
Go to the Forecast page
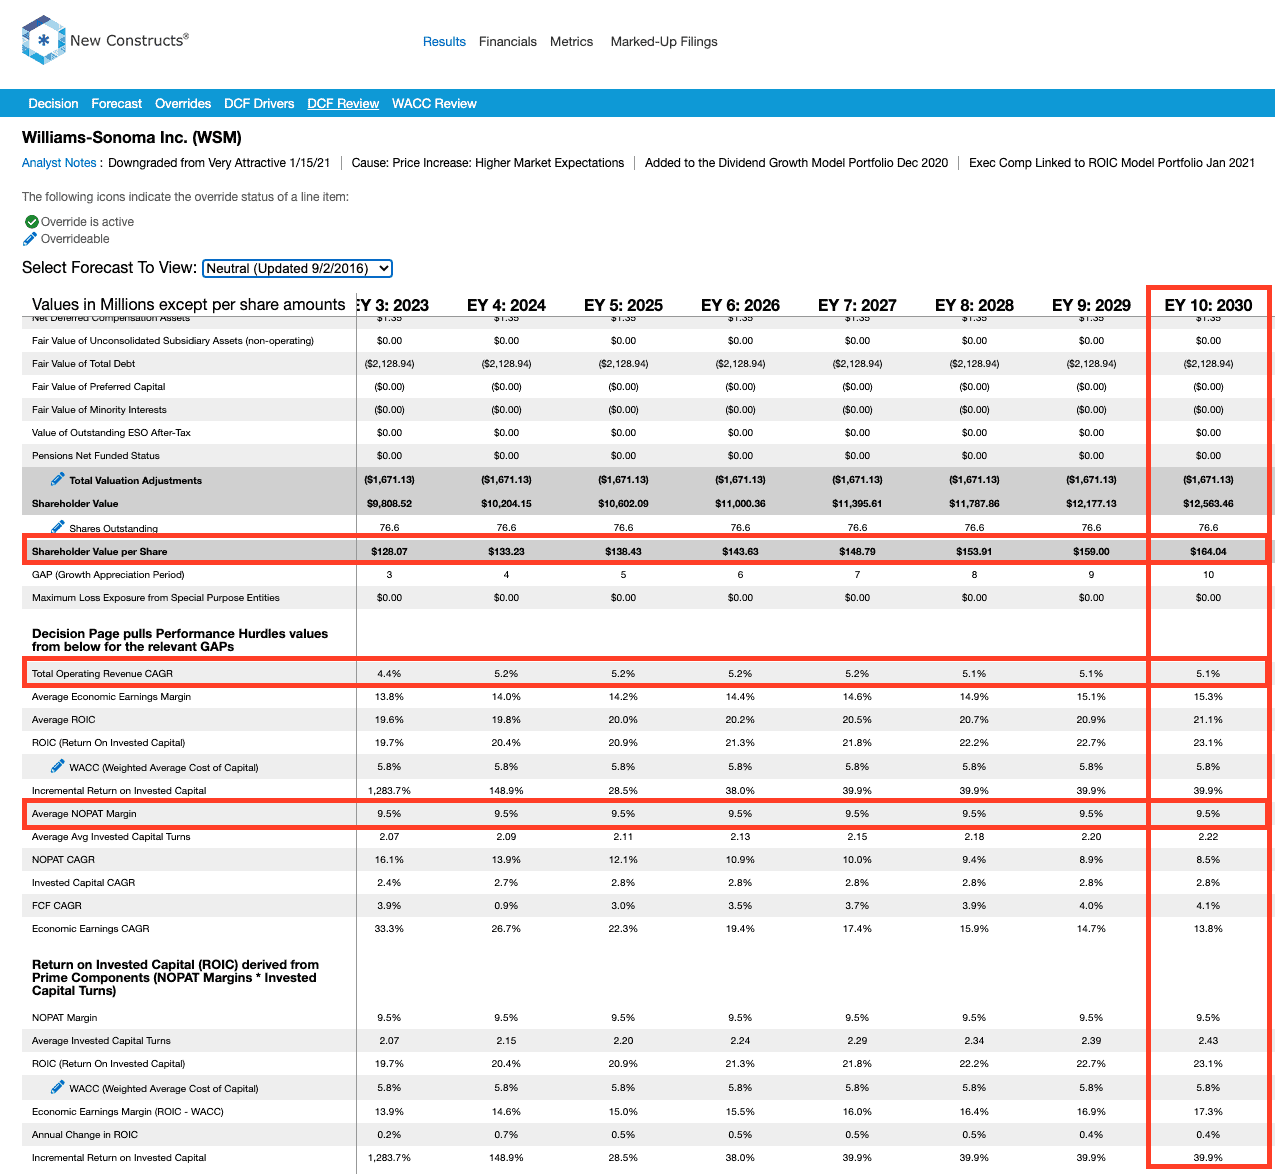click(x=116, y=104)
